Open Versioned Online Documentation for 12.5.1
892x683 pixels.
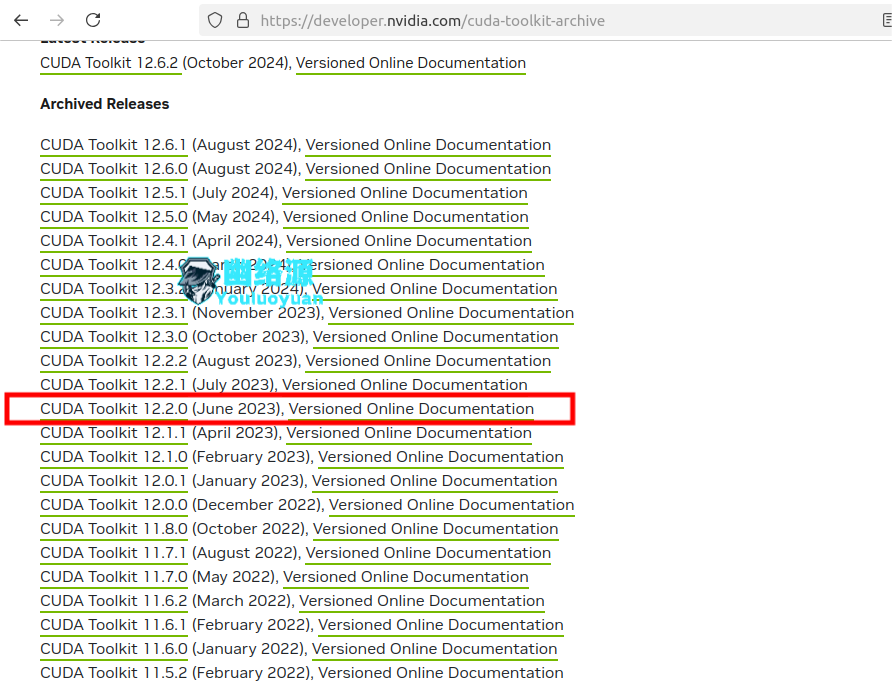click(405, 193)
